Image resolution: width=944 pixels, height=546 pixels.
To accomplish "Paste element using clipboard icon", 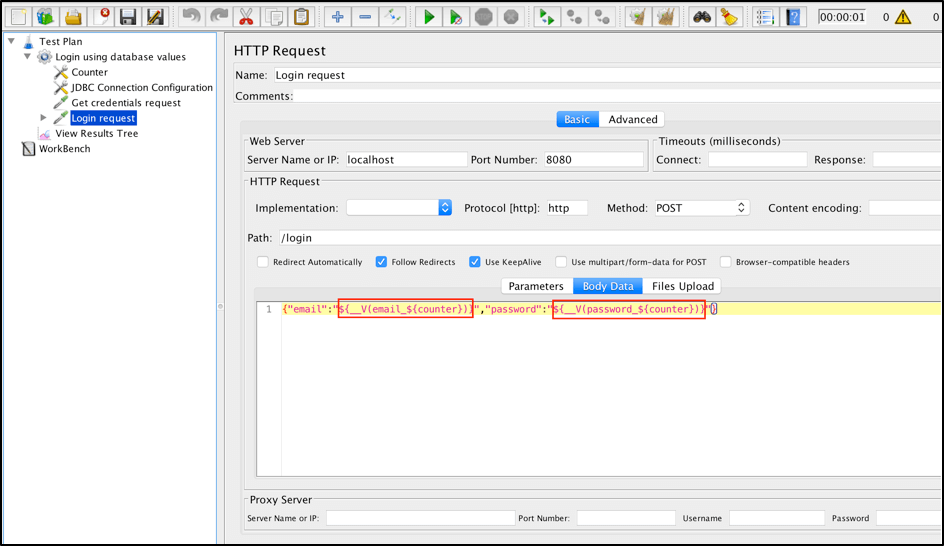I will click(302, 16).
